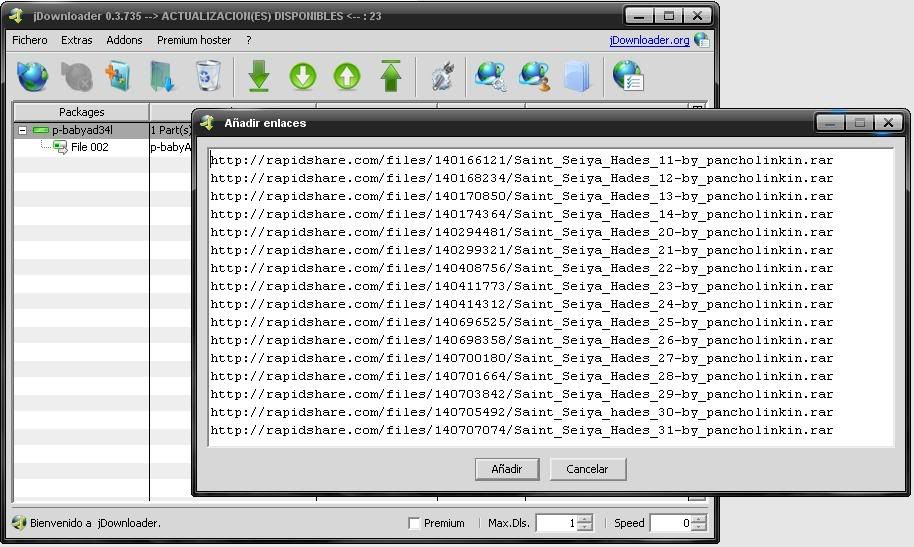Click the Packages column header

tap(81, 111)
